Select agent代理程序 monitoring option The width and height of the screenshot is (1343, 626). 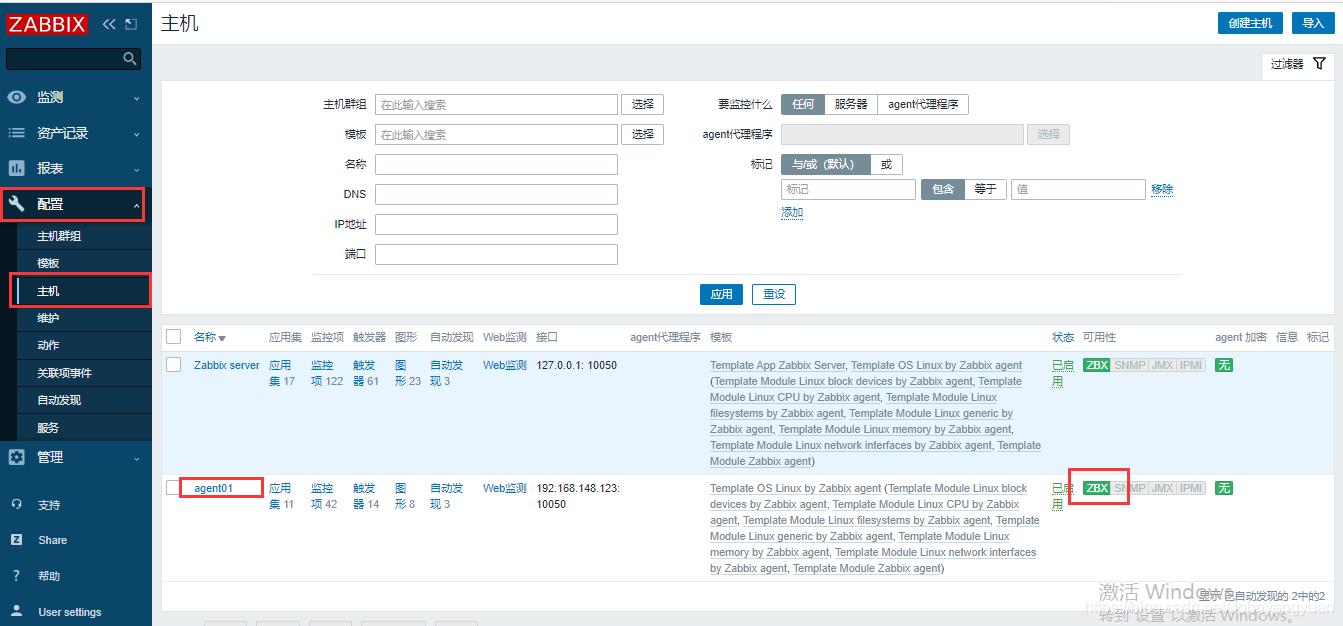923,104
